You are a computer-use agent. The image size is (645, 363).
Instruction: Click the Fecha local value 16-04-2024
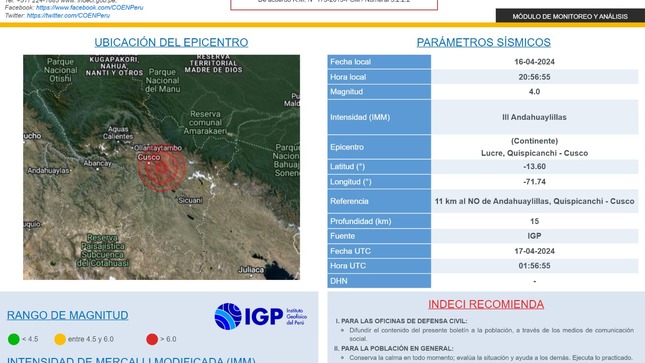click(534, 62)
